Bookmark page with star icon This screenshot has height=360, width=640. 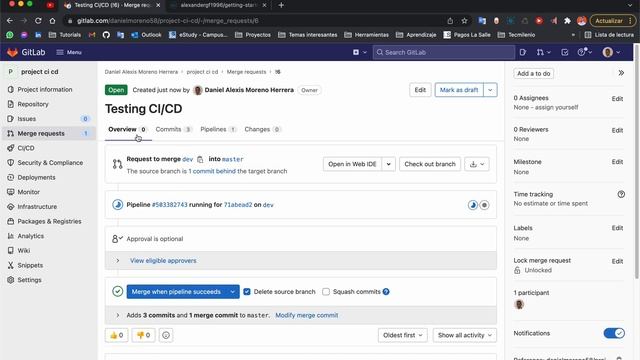click(x=464, y=20)
